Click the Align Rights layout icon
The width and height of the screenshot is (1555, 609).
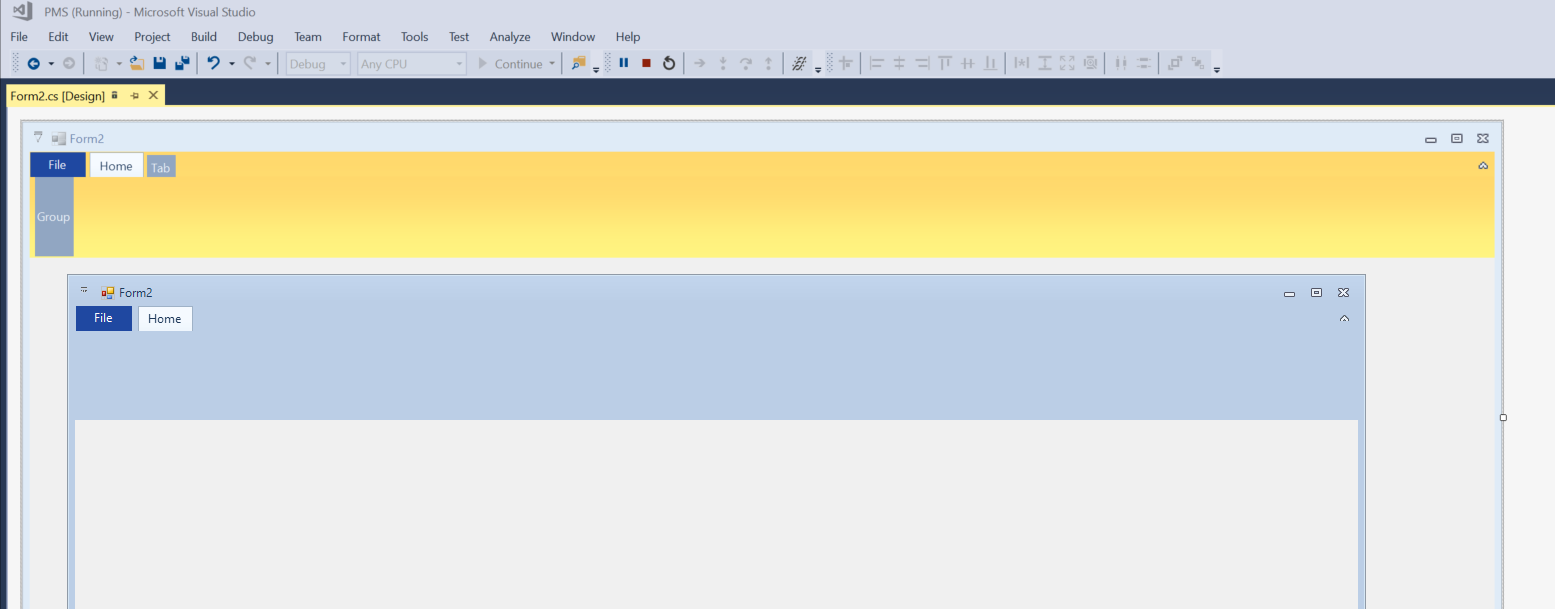point(922,63)
